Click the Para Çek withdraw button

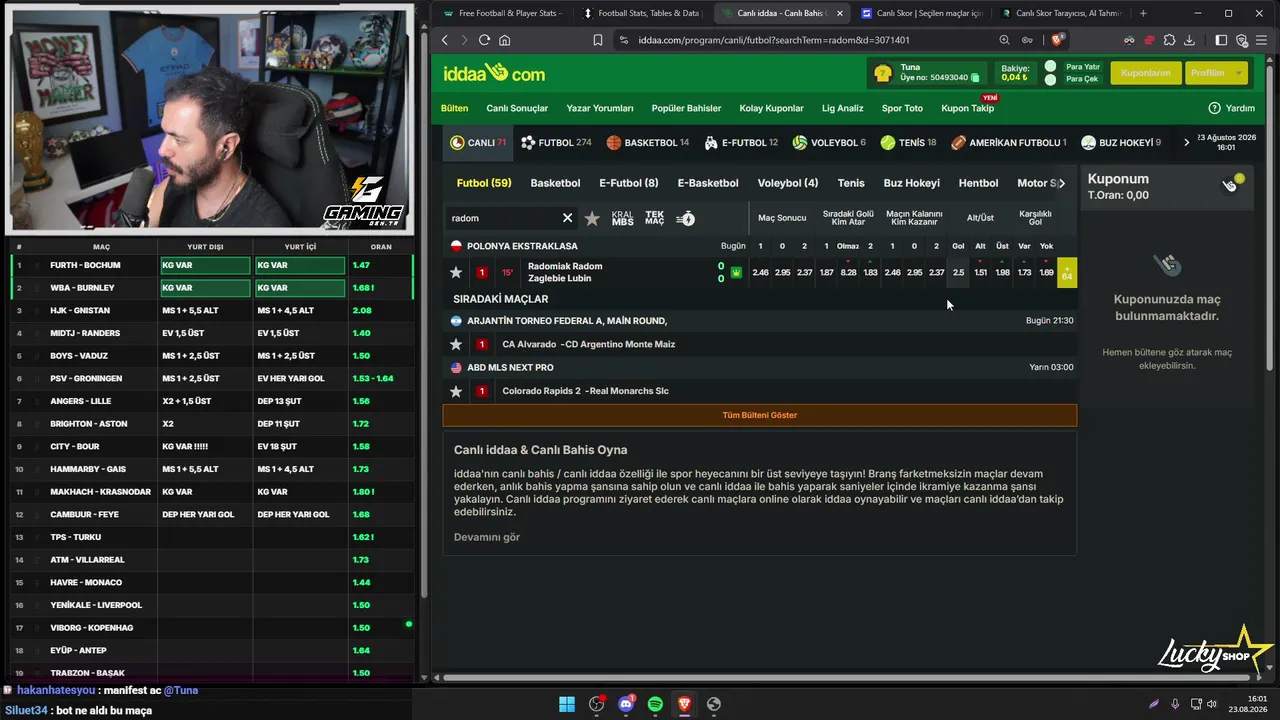click(1082, 79)
